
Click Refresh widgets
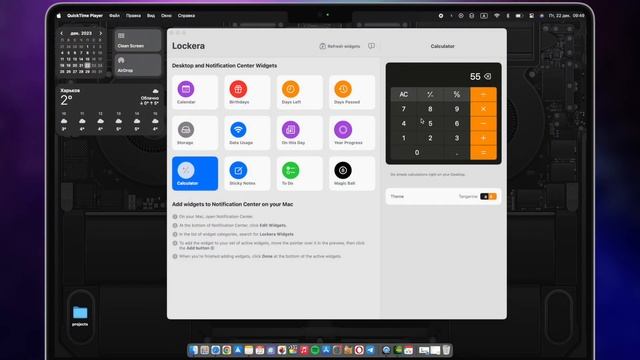coord(340,46)
